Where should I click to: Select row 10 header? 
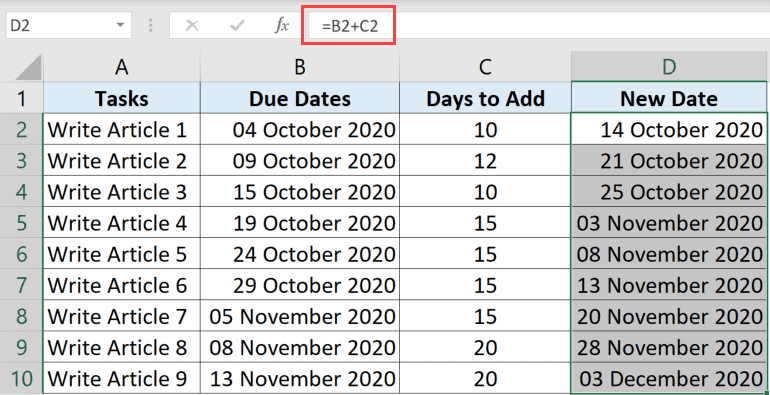point(22,379)
